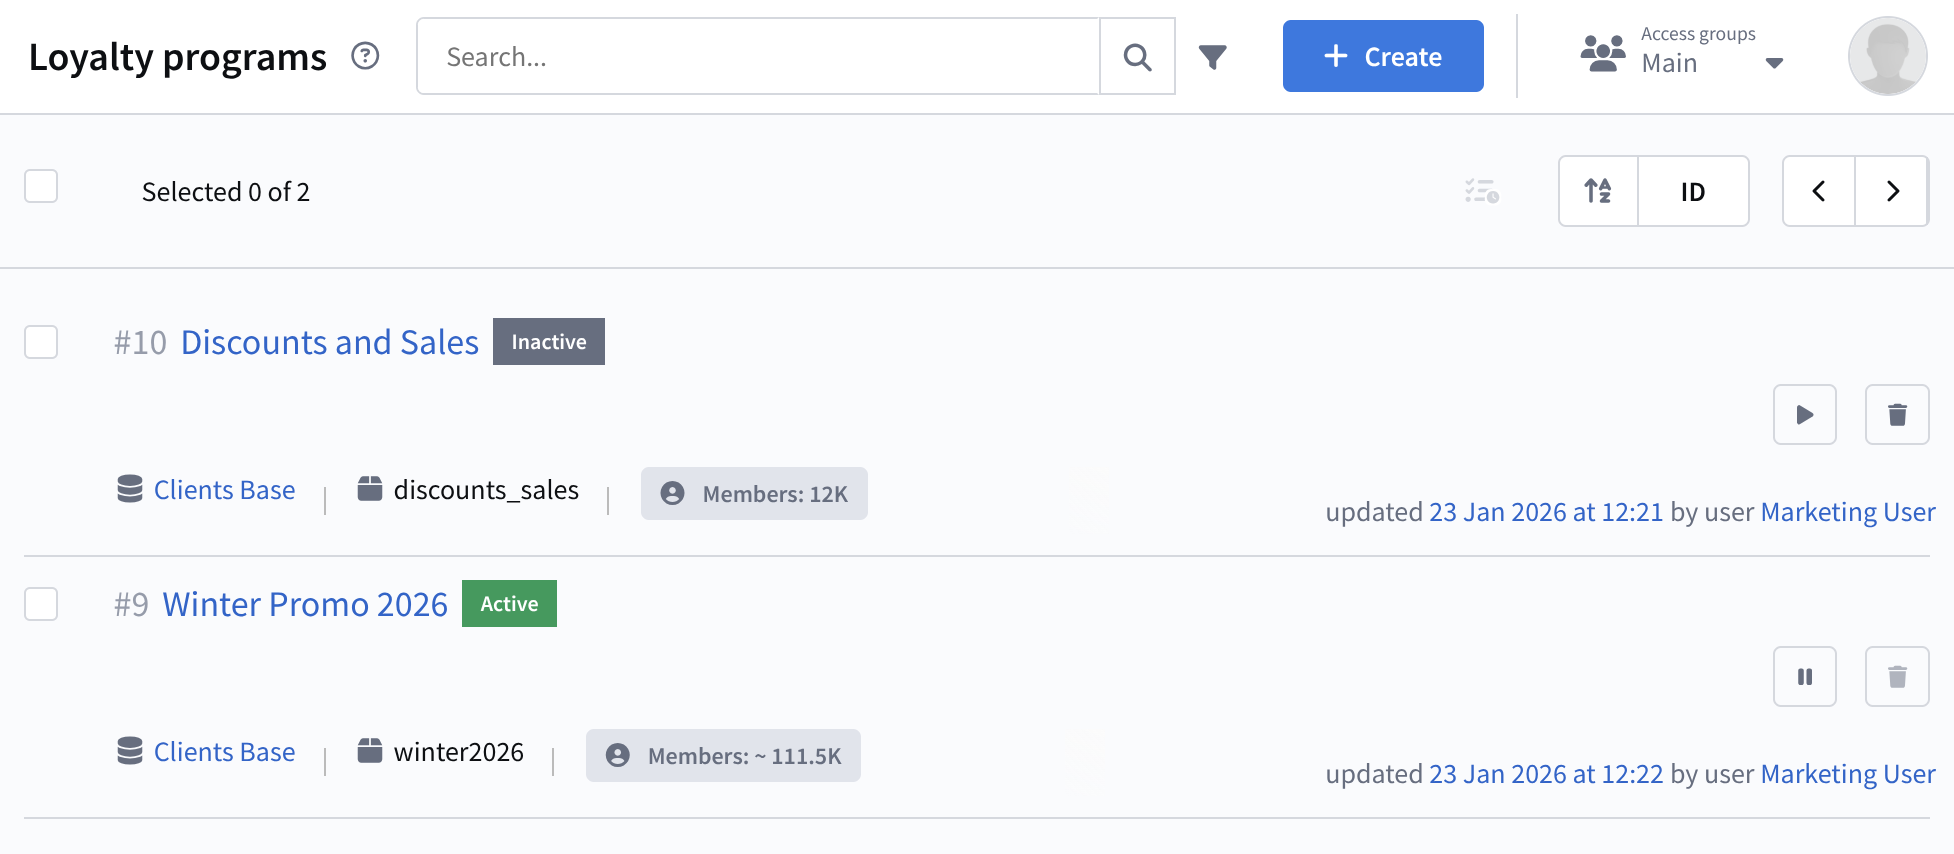This screenshot has height=854, width=1954.
Task: Toggle sort direction icon
Action: 1598,191
